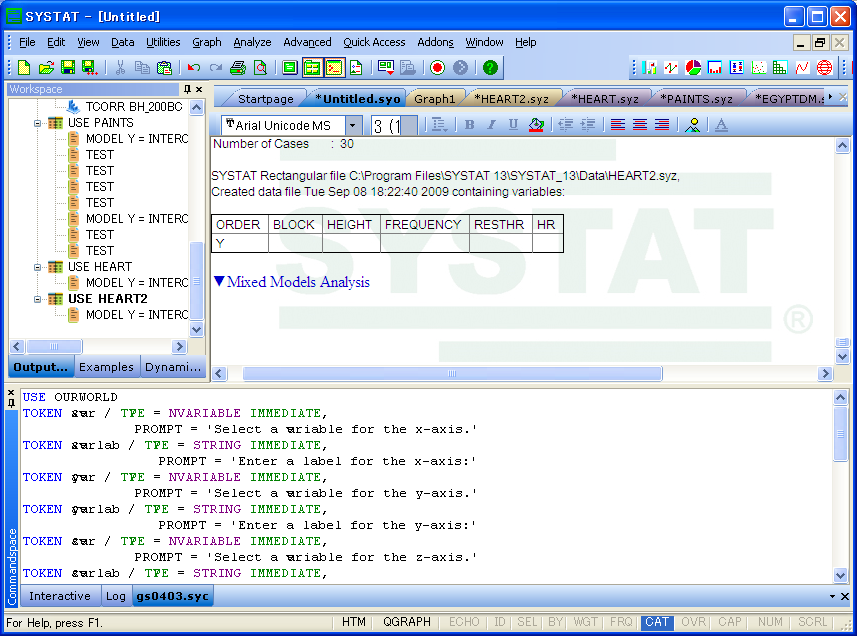Viewport: 857px width, 636px height.
Task: Undo the last action via toolbar
Action: click(x=193, y=68)
